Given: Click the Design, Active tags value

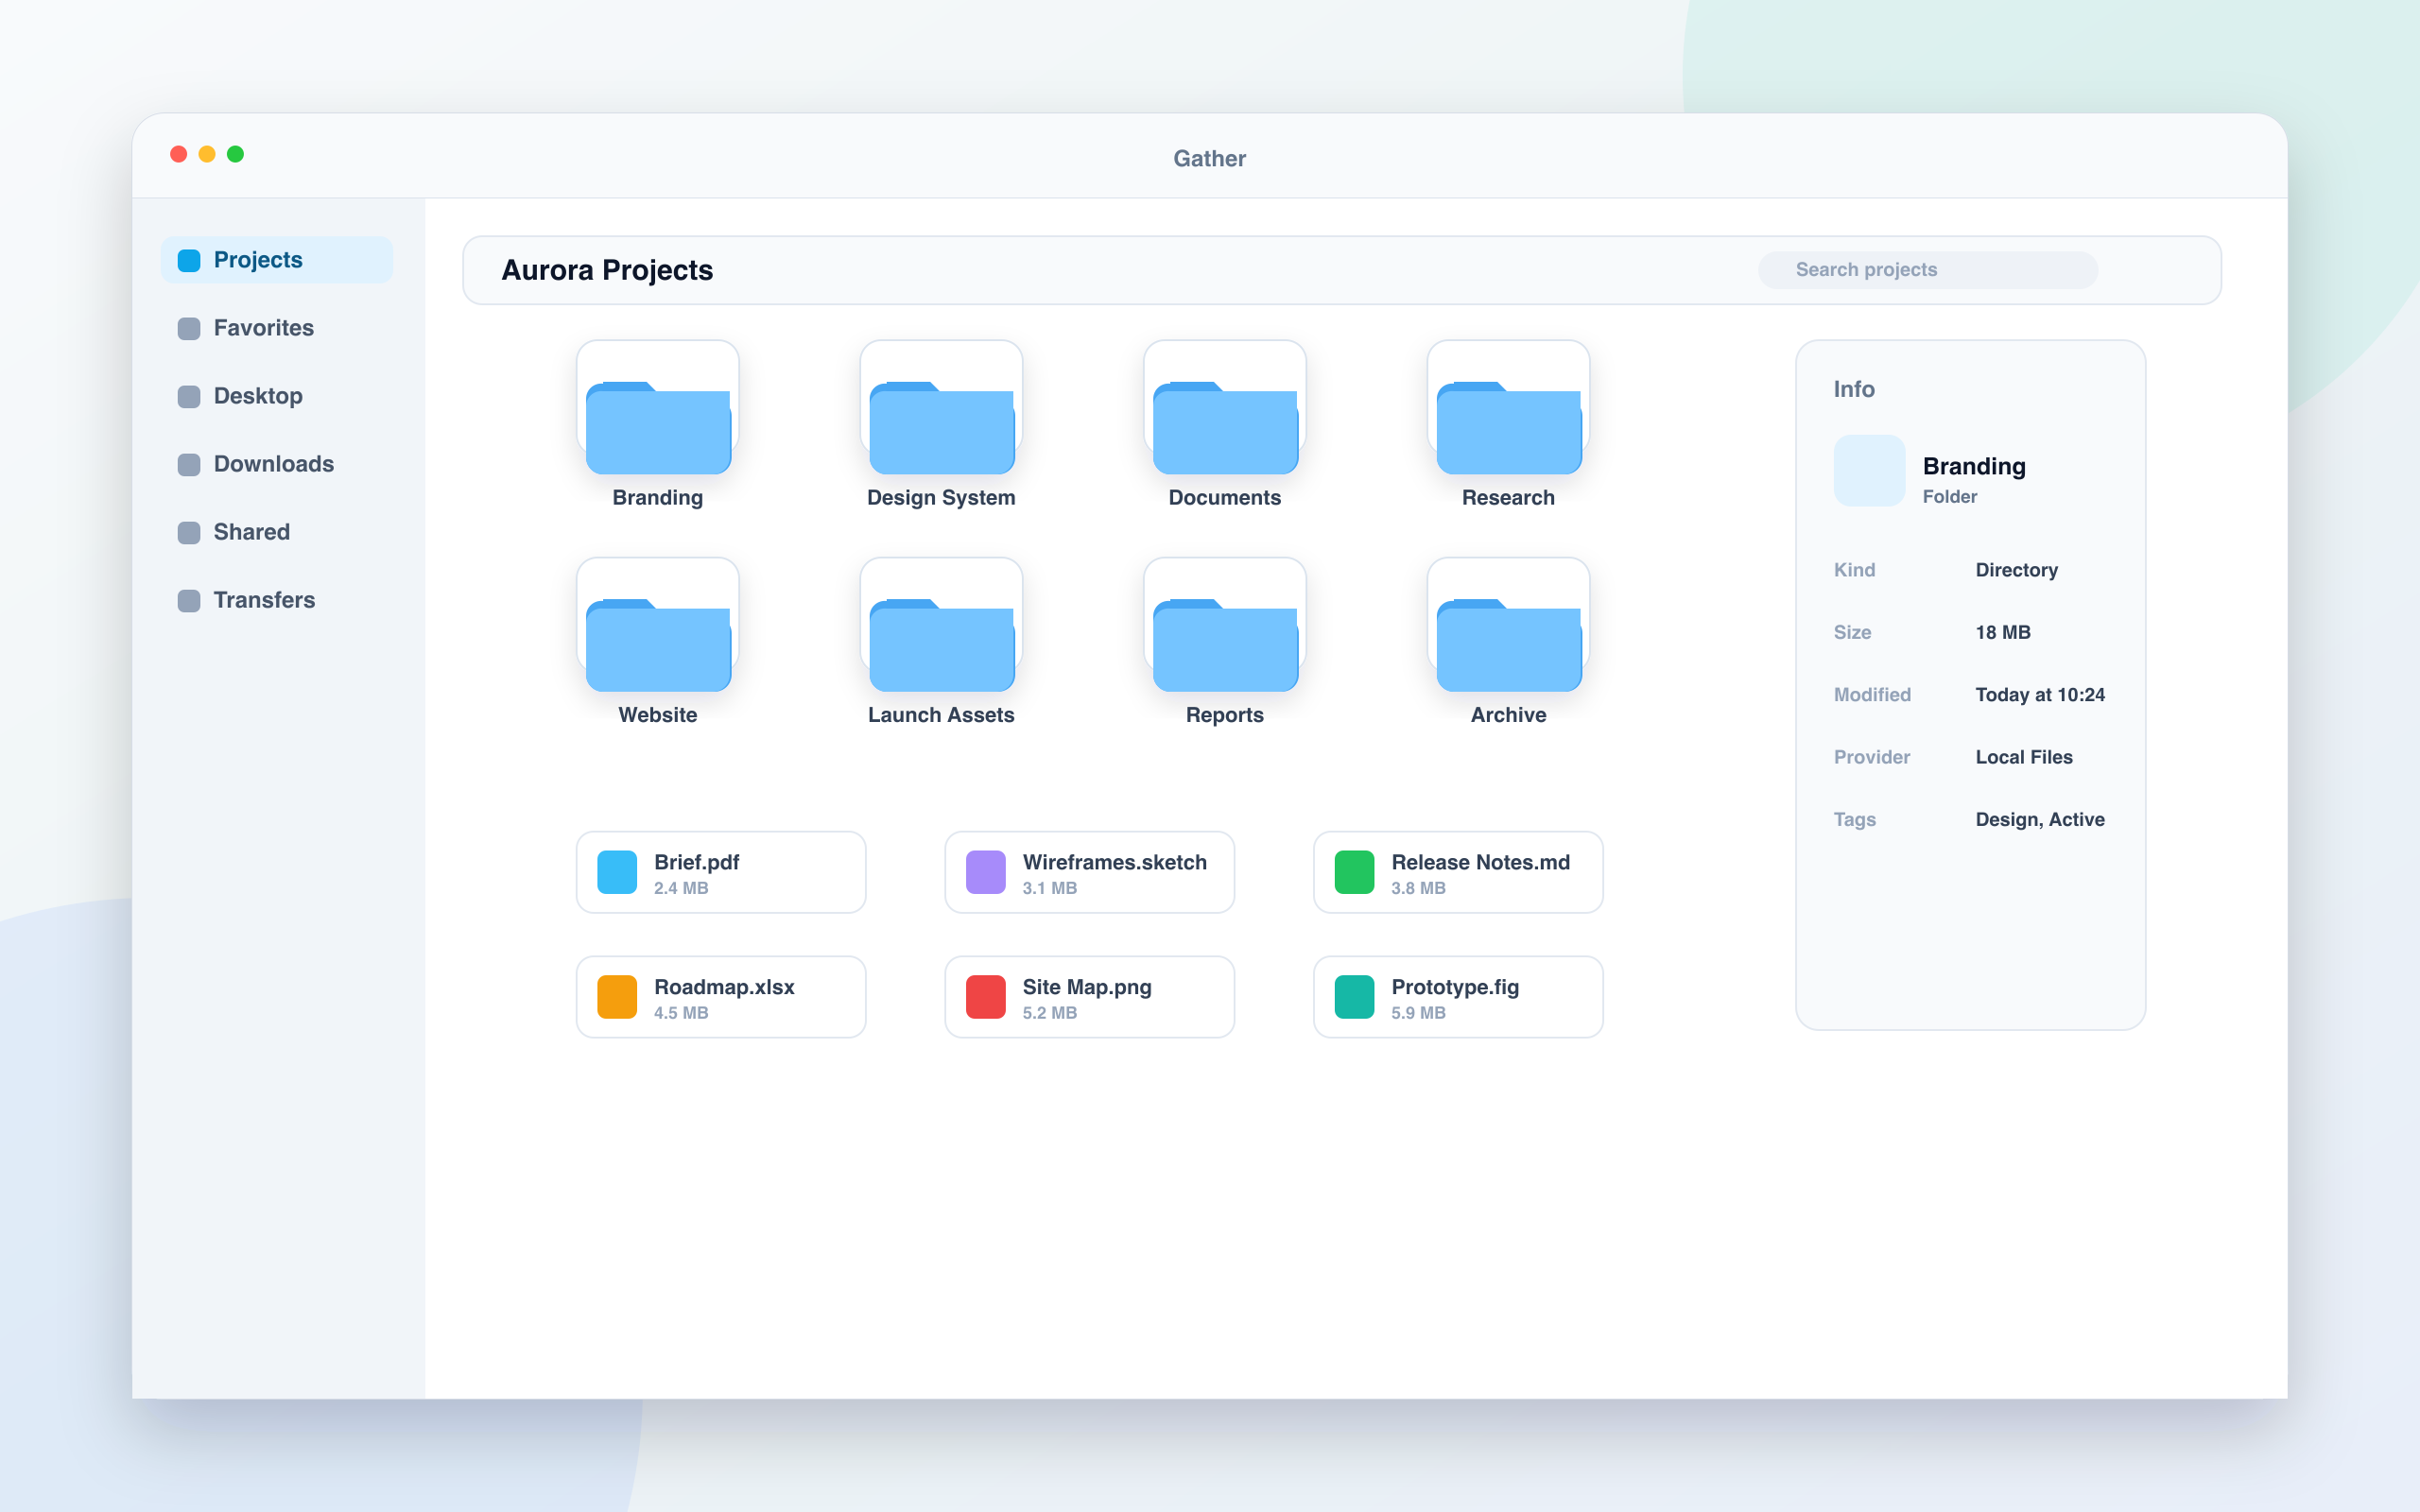Looking at the screenshot, I should (2040, 819).
